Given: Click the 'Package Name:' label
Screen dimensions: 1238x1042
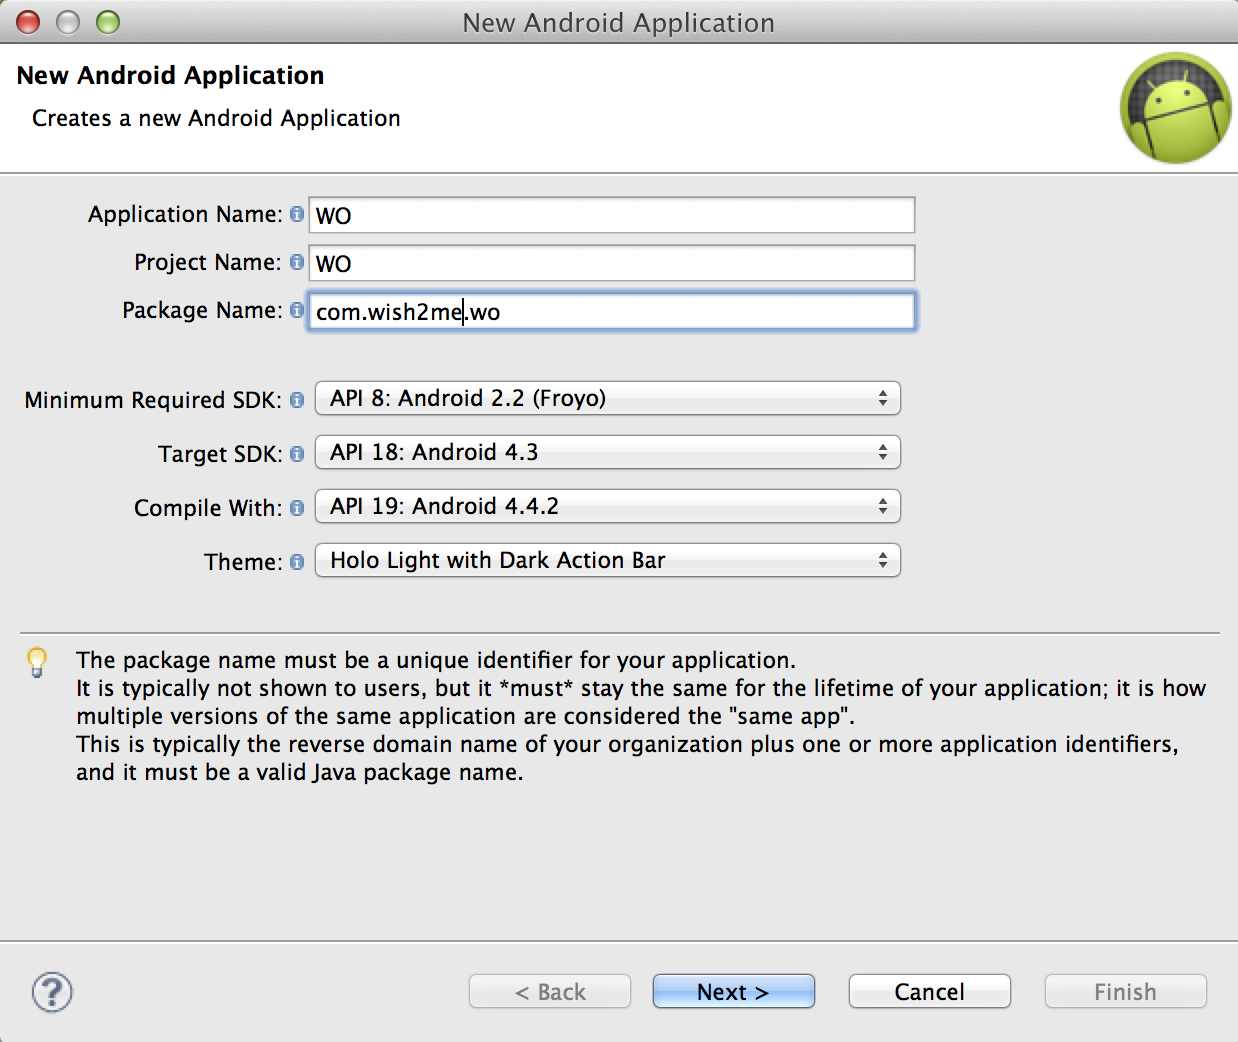Looking at the screenshot, I should coord(202,310).
